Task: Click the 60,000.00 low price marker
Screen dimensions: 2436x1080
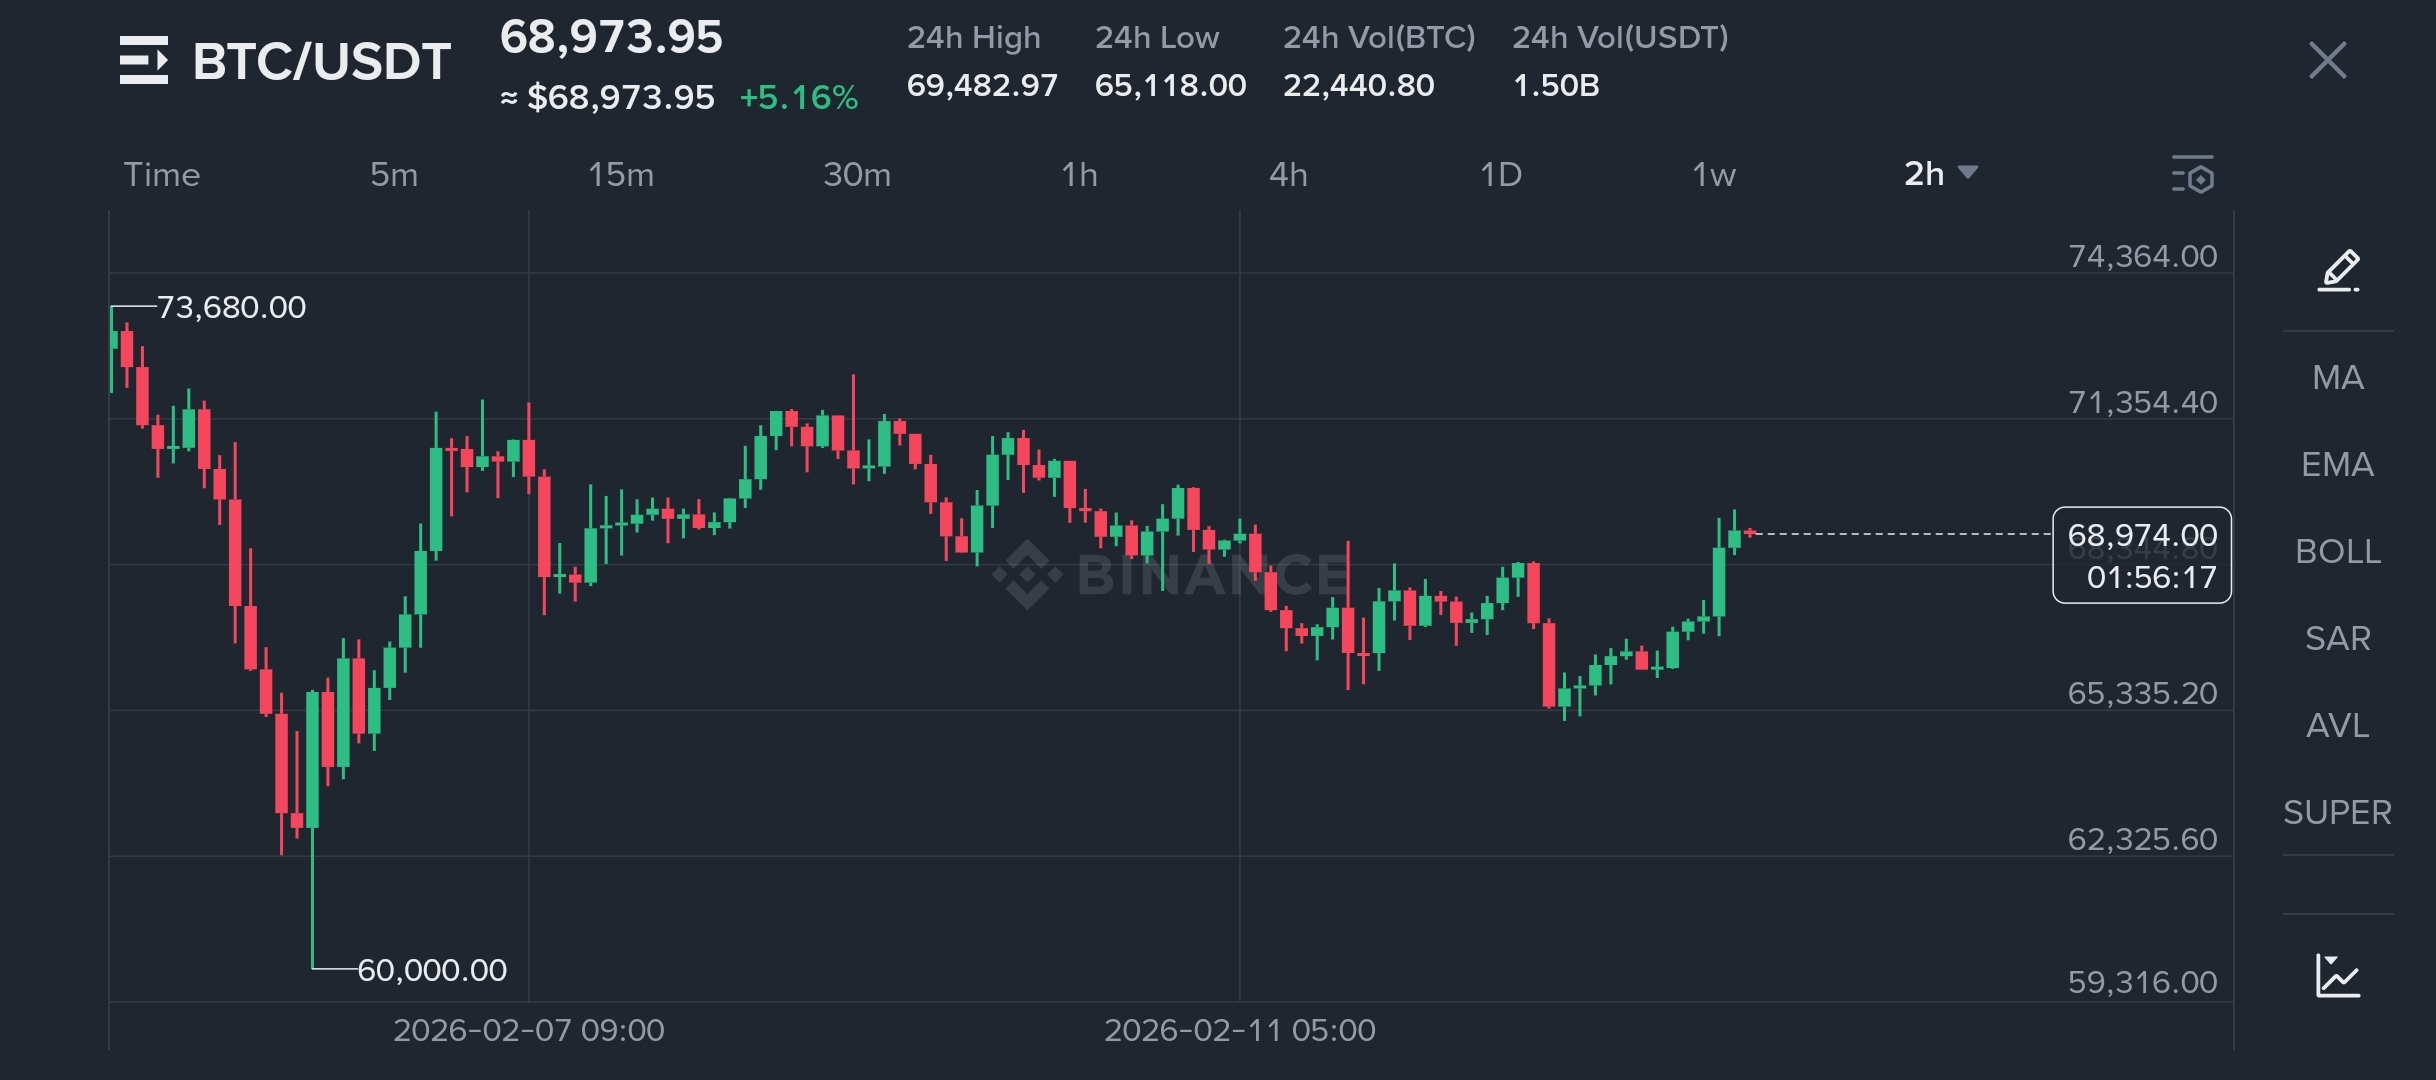Action: [432, 969]
